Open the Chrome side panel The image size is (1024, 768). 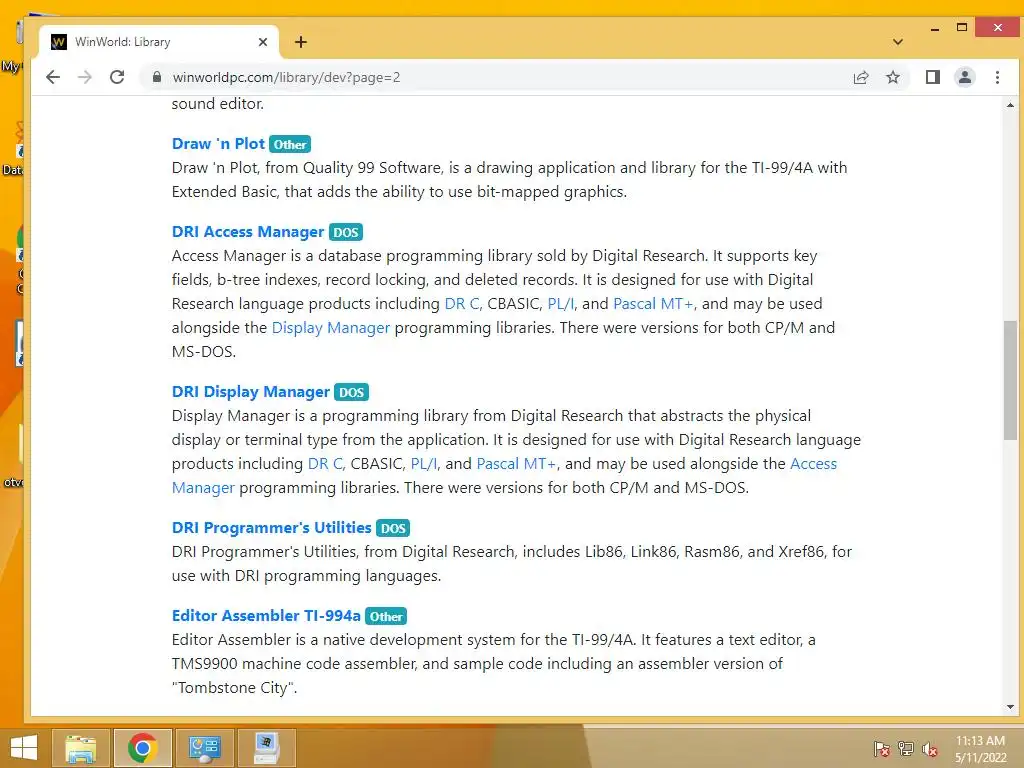pyautogui.click(x=933, y=77)
